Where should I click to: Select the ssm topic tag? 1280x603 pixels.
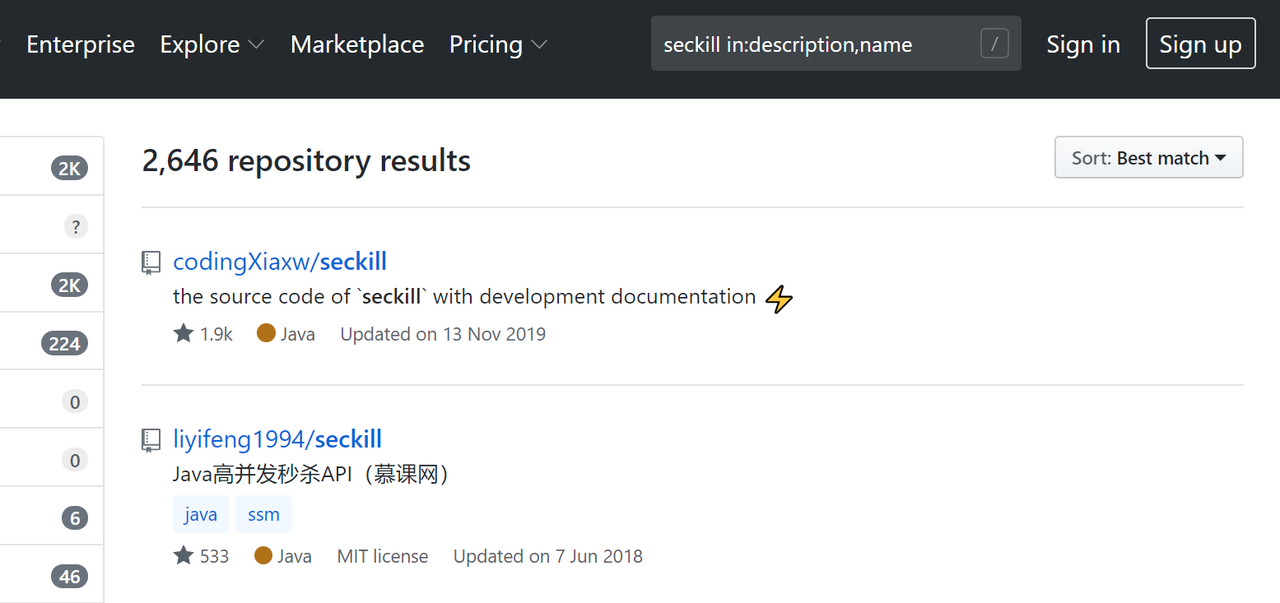[264, 514]
